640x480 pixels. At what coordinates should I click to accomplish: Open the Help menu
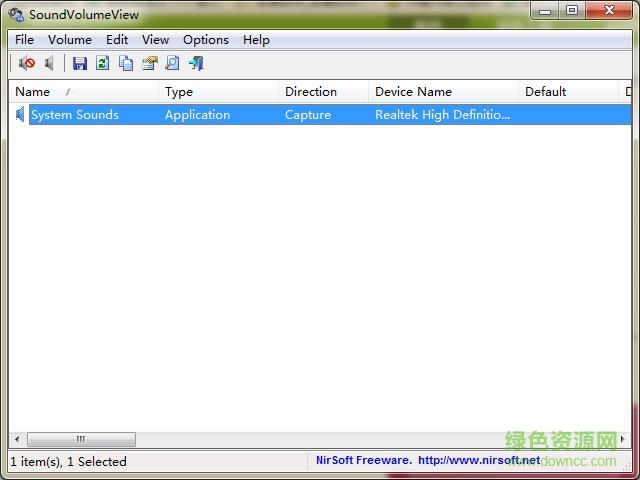[x=256, y=40]
